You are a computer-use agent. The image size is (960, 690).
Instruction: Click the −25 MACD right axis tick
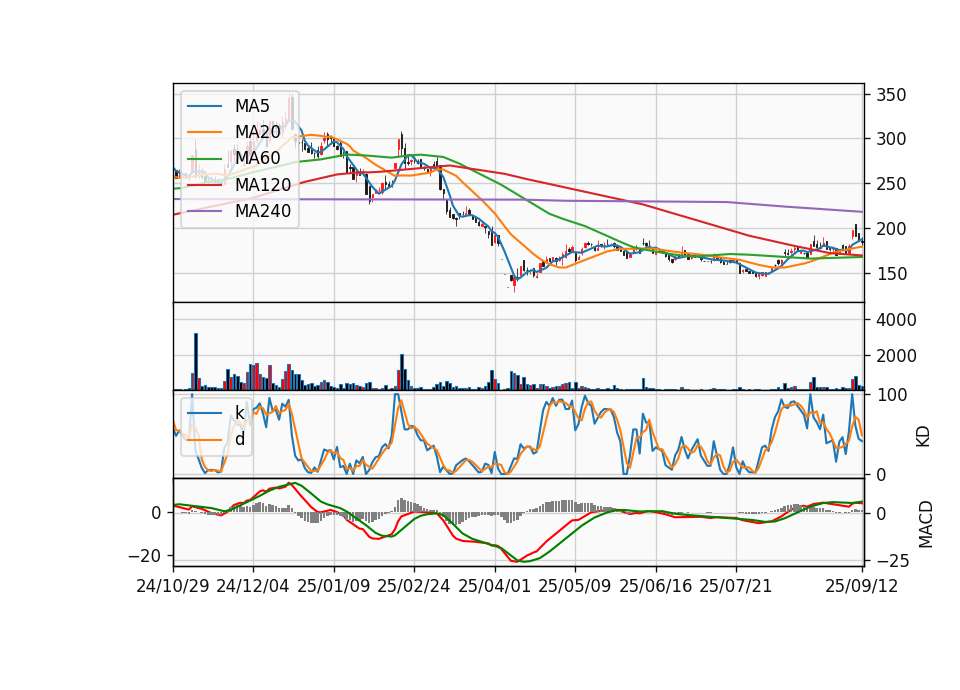tap(893, 560)
